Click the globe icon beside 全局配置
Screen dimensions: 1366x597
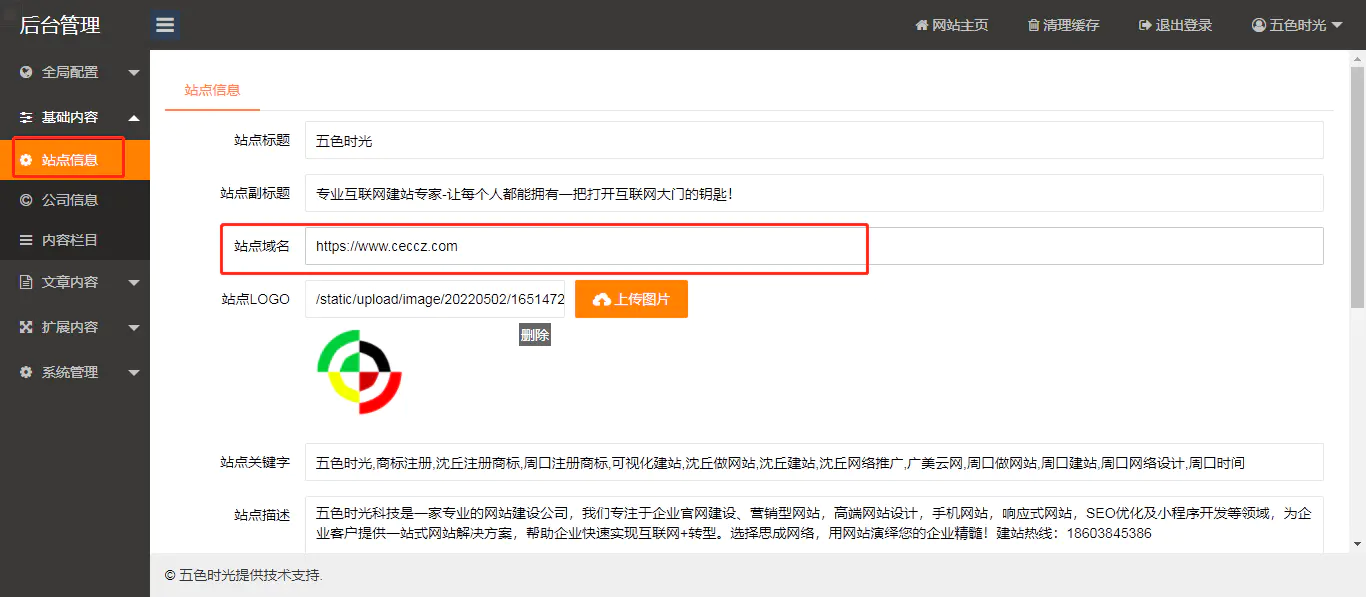tap(25, 72)
